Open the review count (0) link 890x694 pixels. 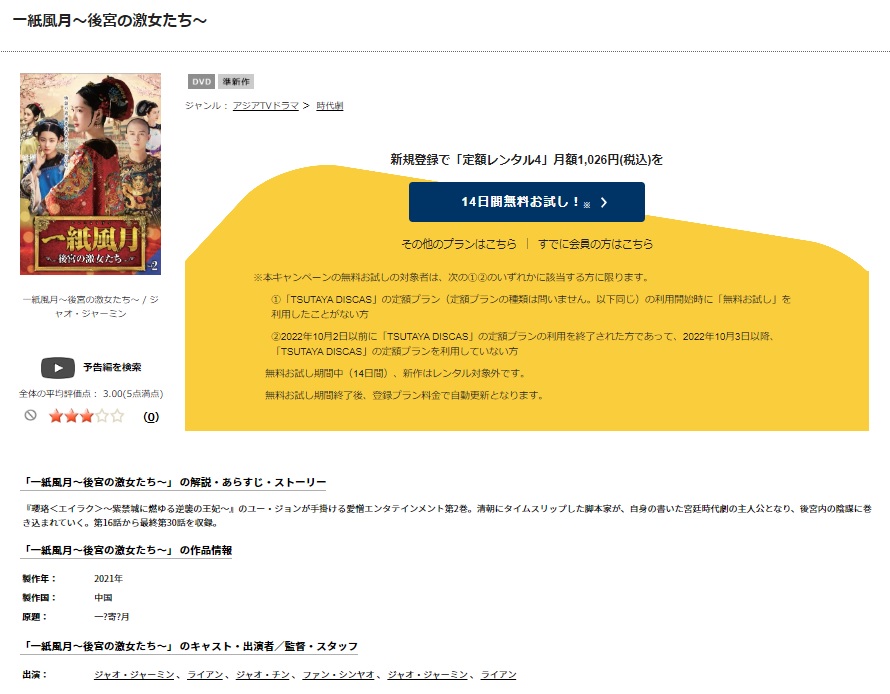click(151, 417)
